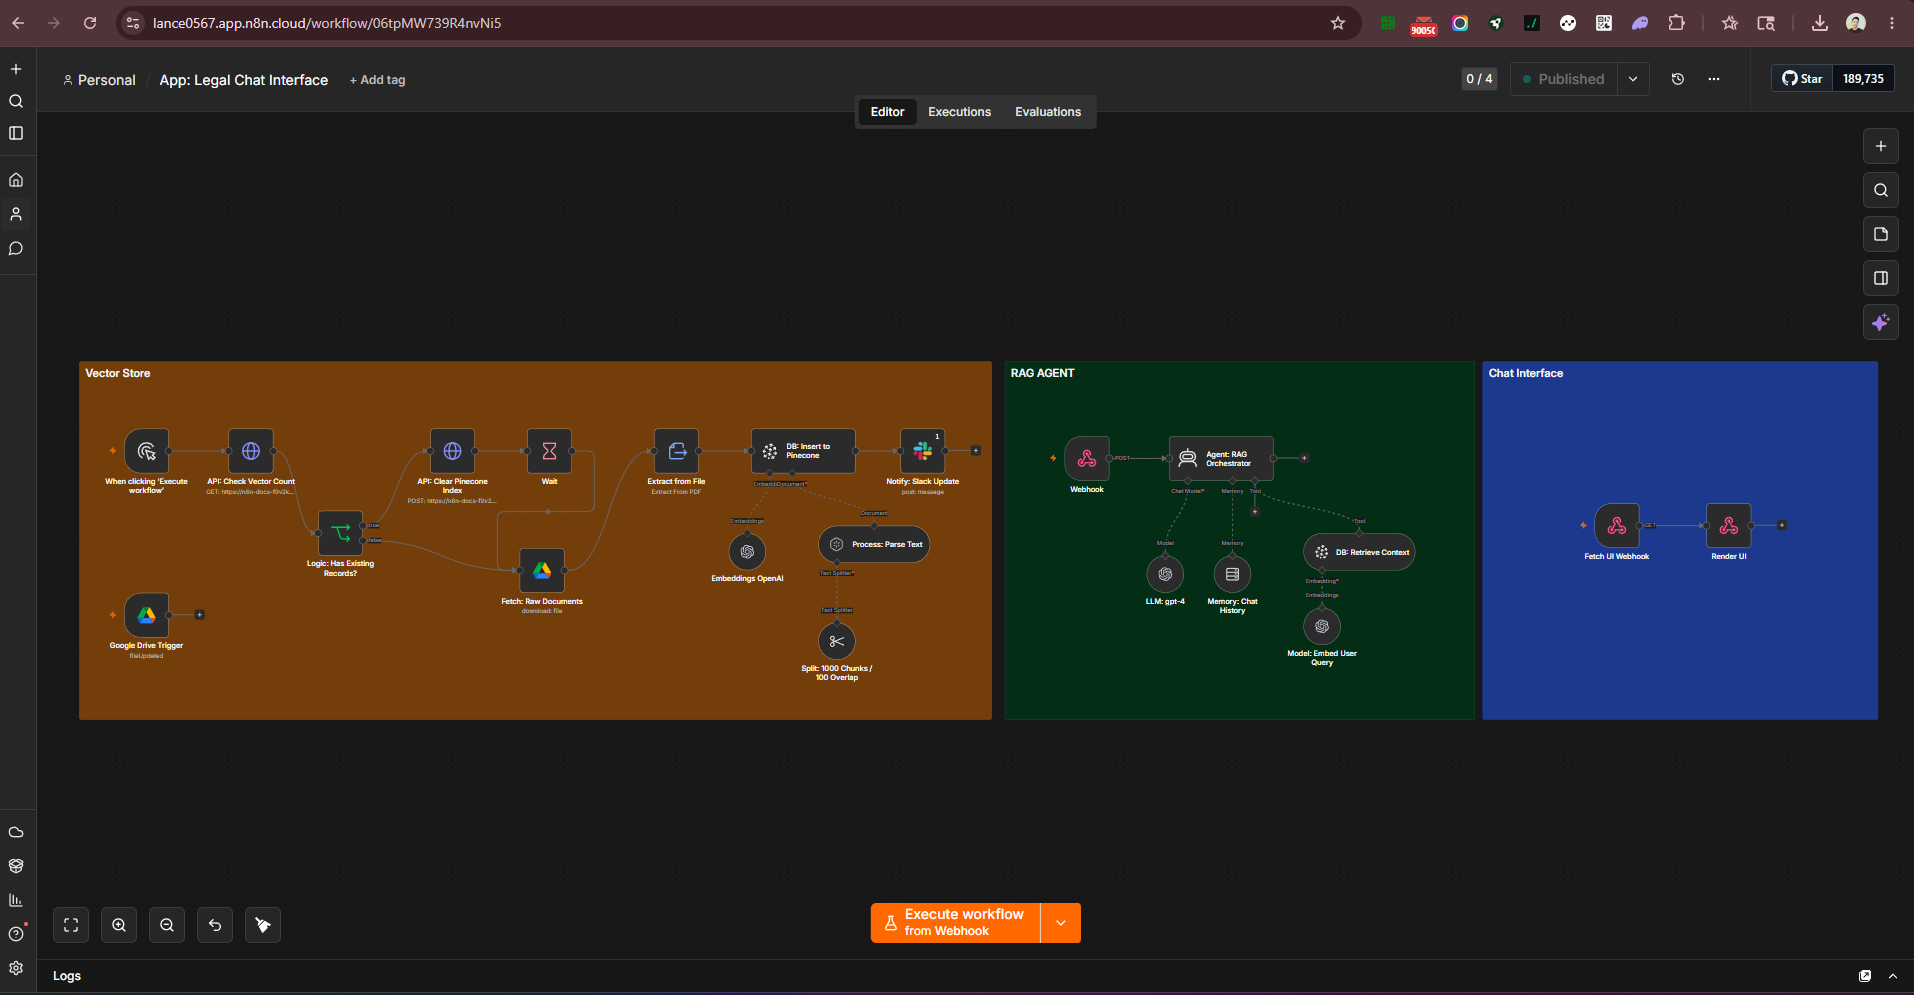
Task: Select the Memory: Chat History node
Action: pyautogui.click(x=1232, y=575)
